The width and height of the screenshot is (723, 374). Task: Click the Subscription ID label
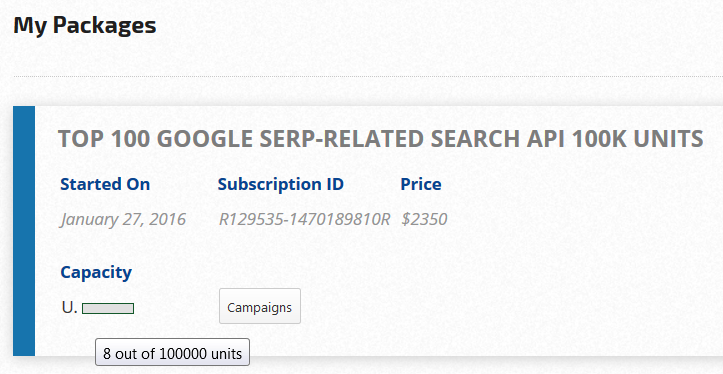[x=281, y=184]
